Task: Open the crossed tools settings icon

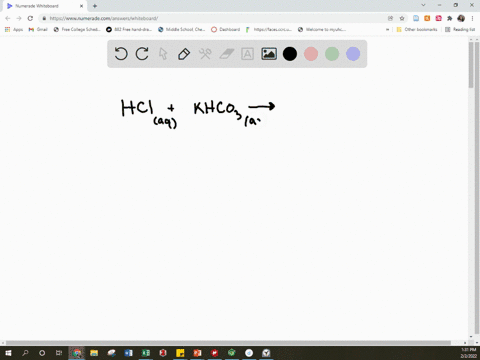Action: [x=205, y=54]
